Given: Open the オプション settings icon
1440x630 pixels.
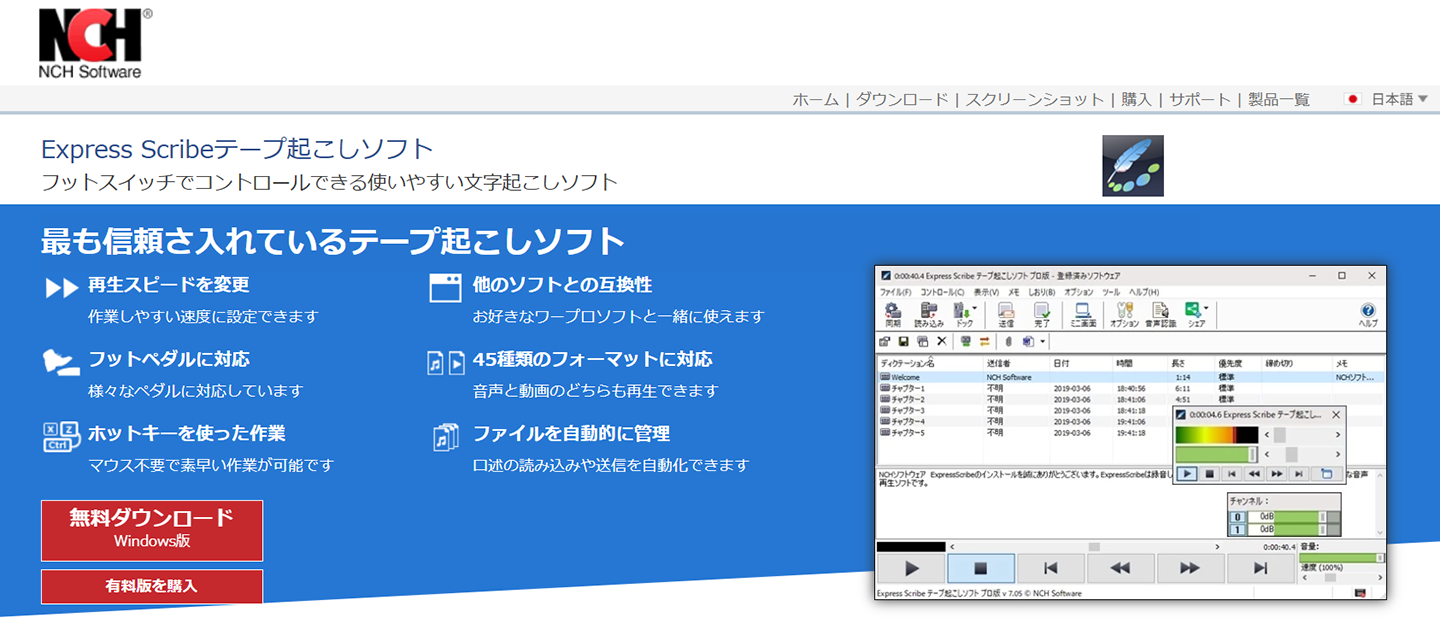Looking at the screenshot, I should [1125, 312].
